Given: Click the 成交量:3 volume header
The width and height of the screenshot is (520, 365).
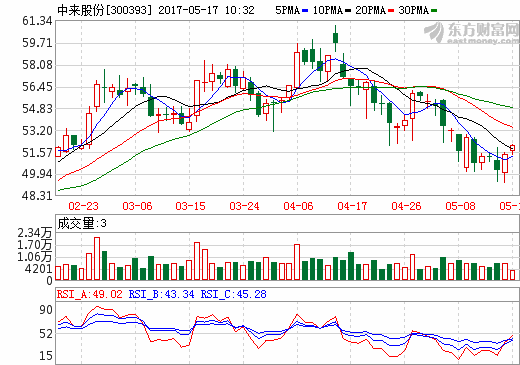Looking at the screenshot, I should point(82,223).
